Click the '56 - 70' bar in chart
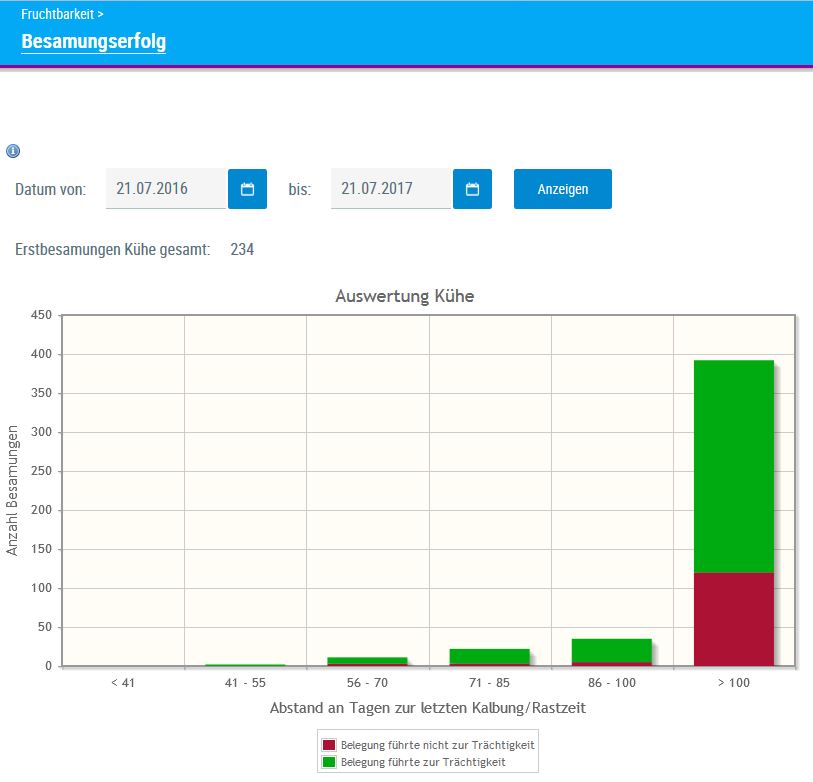 (x=367, y=661)
